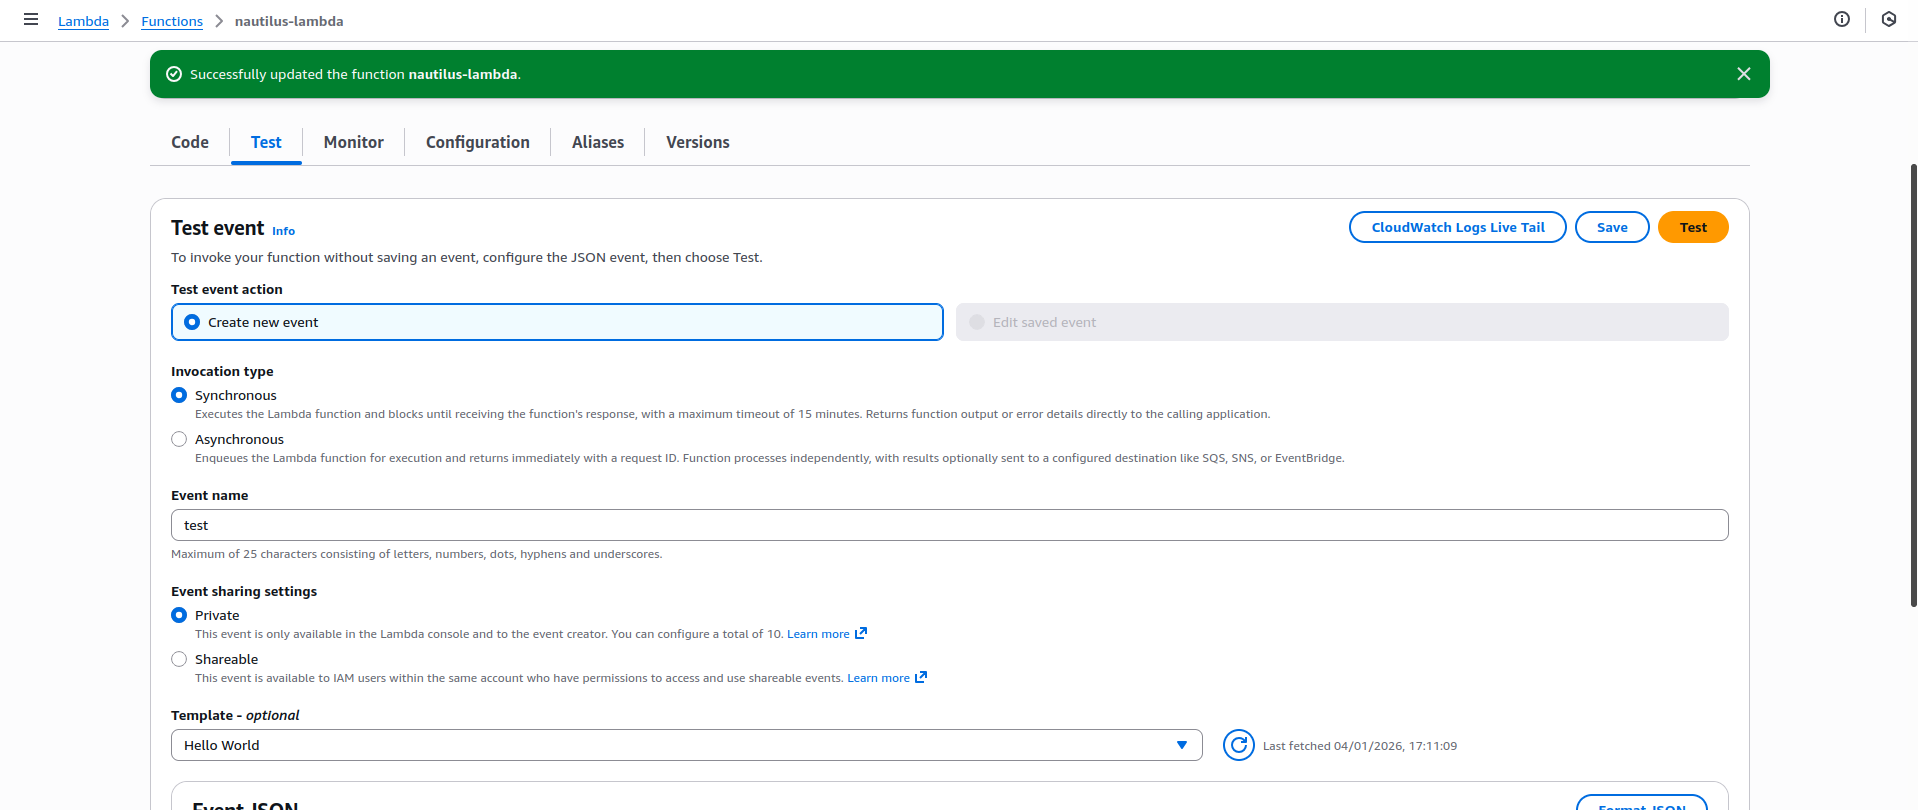
Task: Open the Test event Info link
Action: pos(284,231)
